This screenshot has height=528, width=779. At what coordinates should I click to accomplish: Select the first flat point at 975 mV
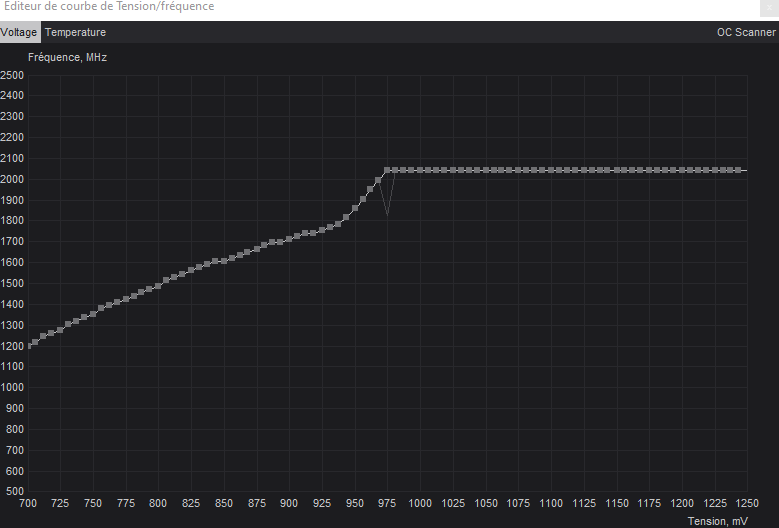[388, 170]
